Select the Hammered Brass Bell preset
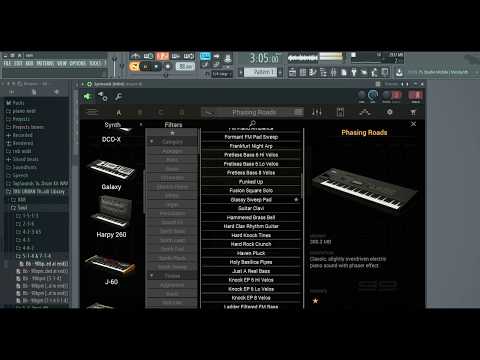The height and width of the screenshot is (360, 480). click(251, 217)
